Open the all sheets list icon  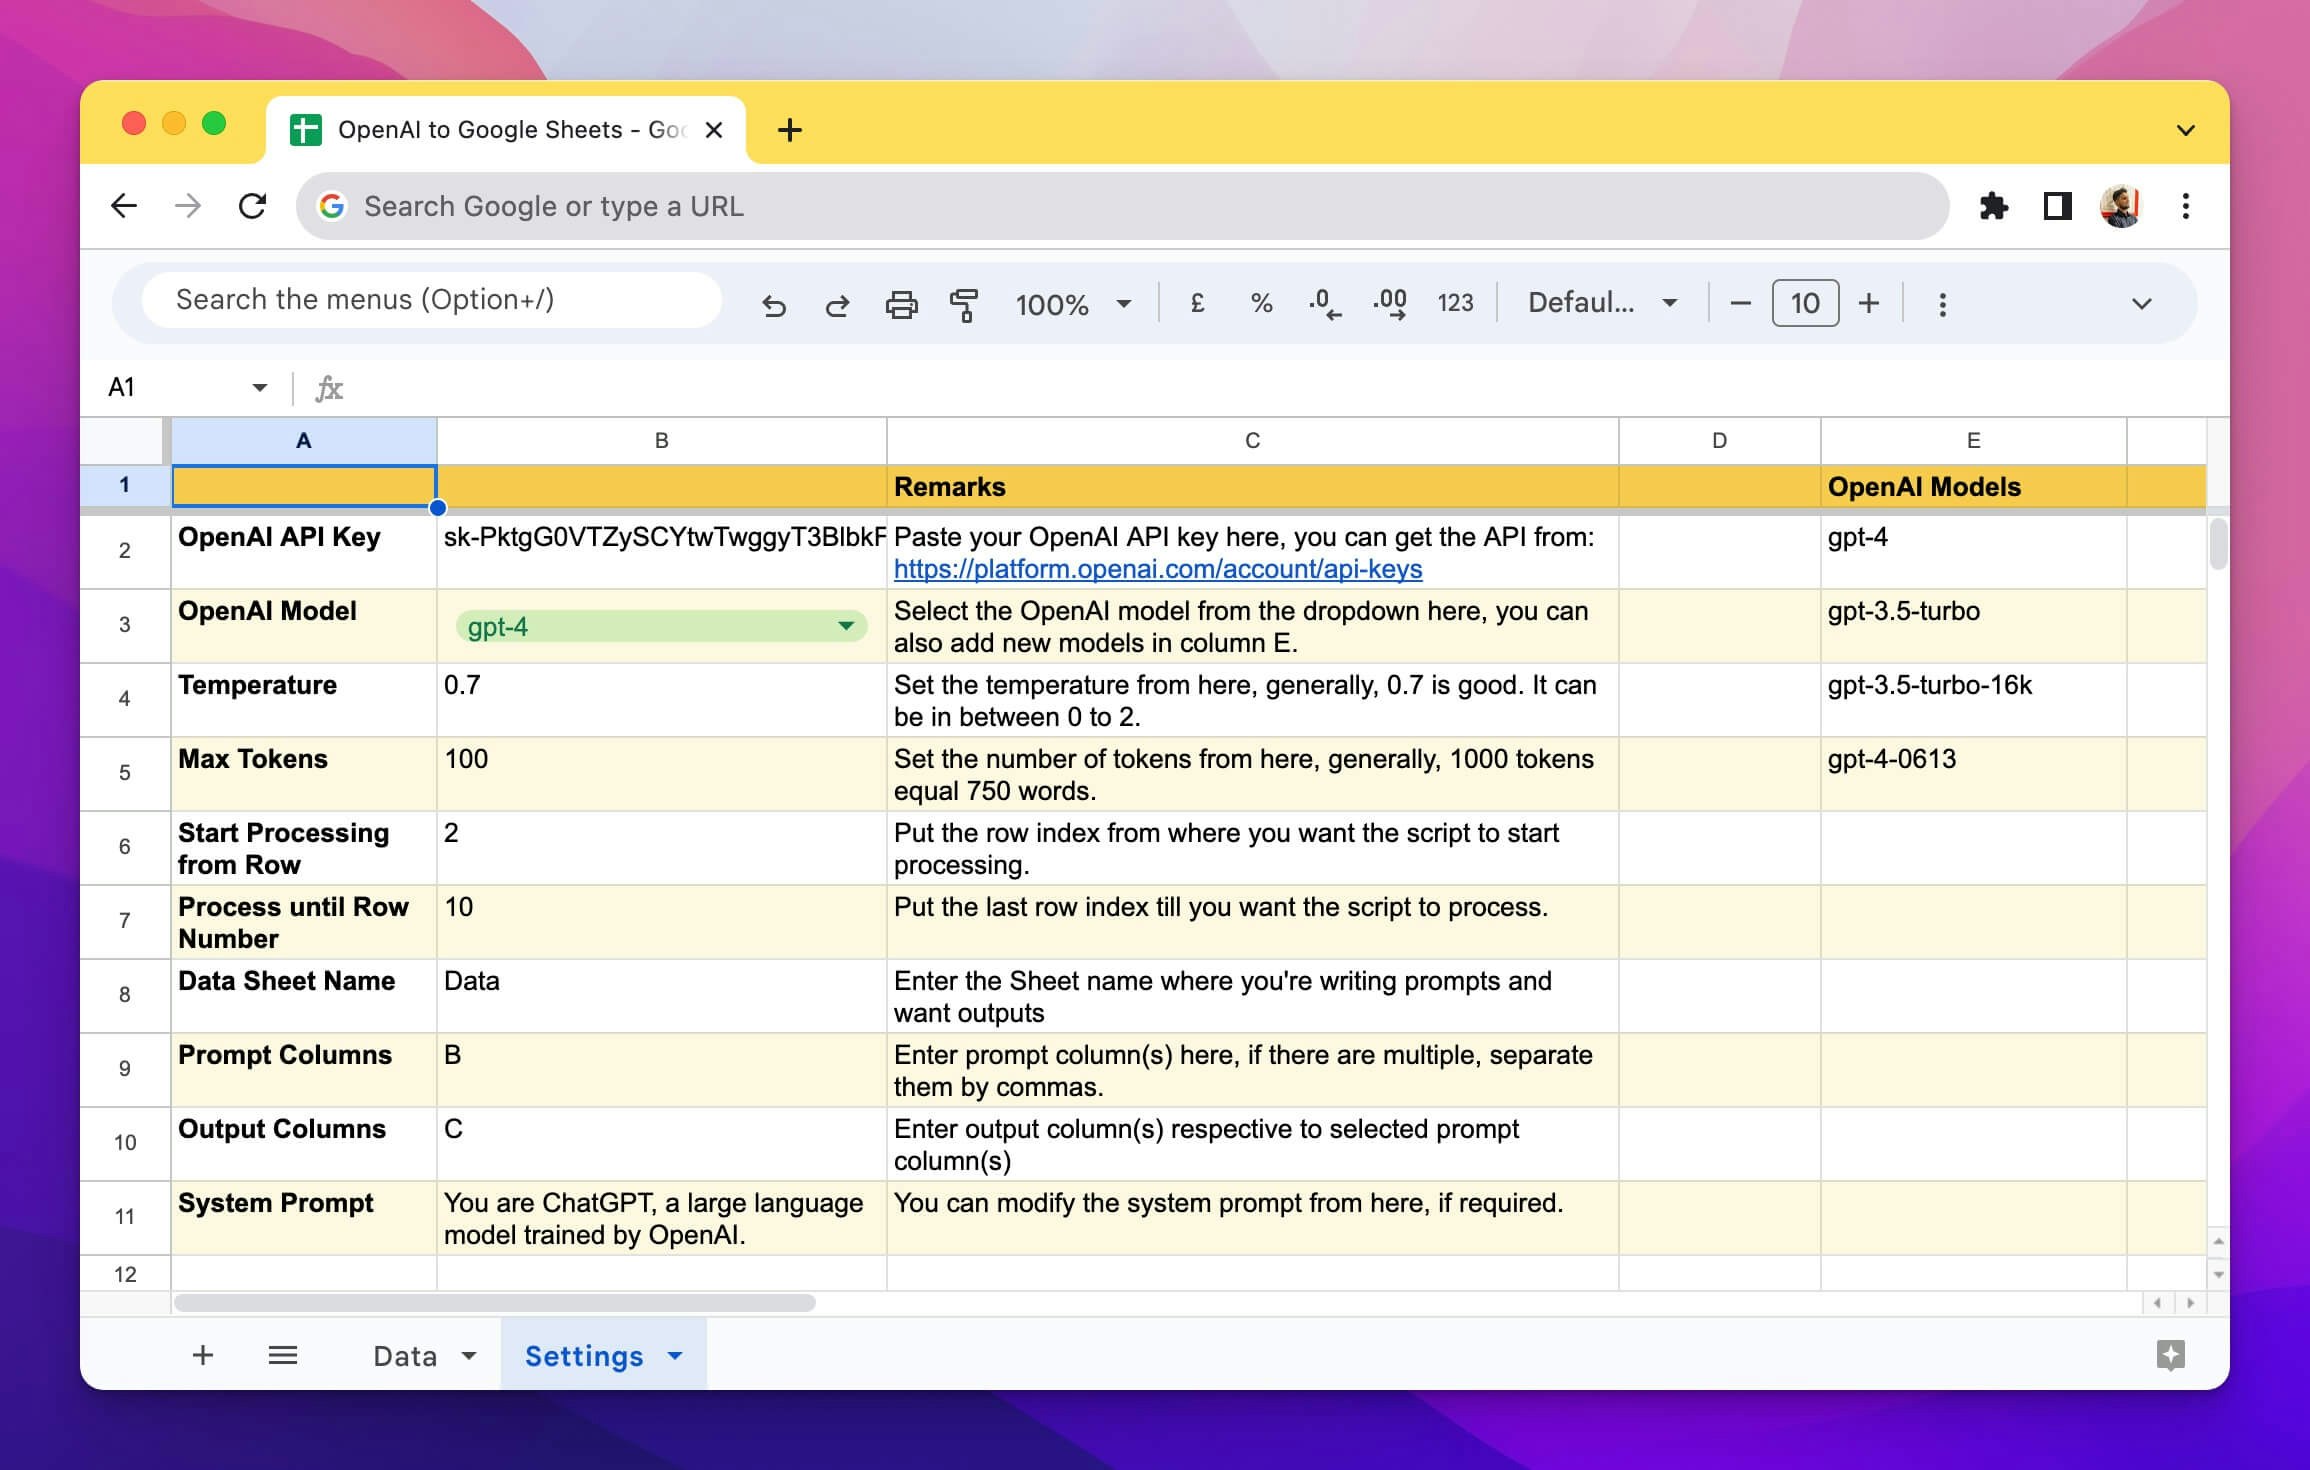[x=283, y=1355]
